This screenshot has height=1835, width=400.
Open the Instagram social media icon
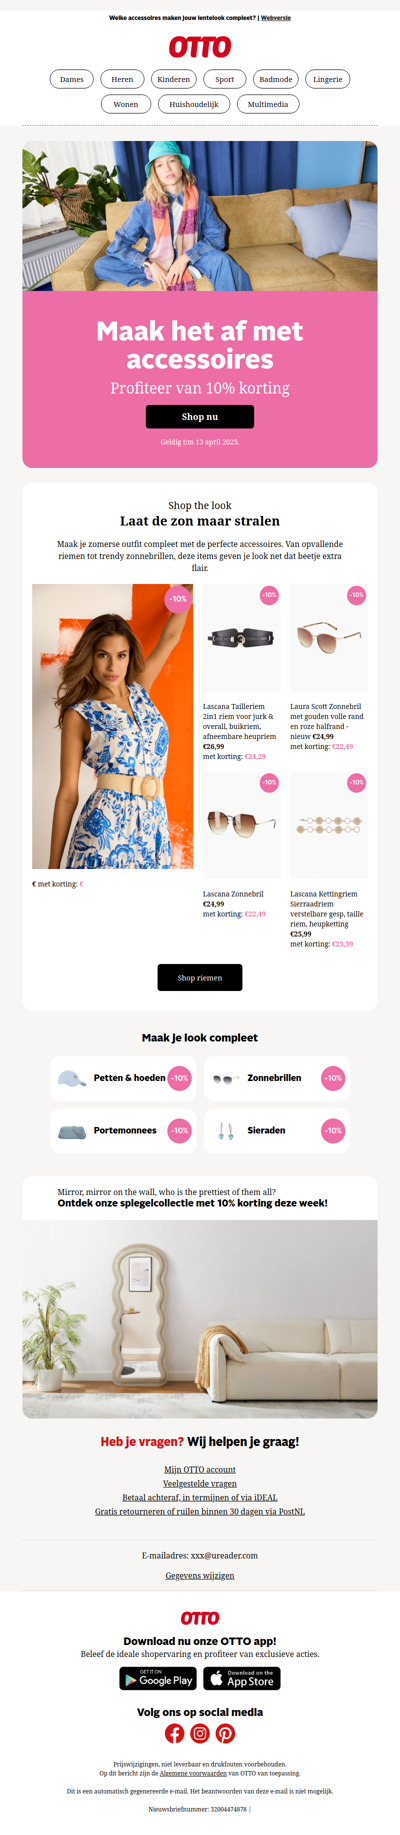point(200,1733)
